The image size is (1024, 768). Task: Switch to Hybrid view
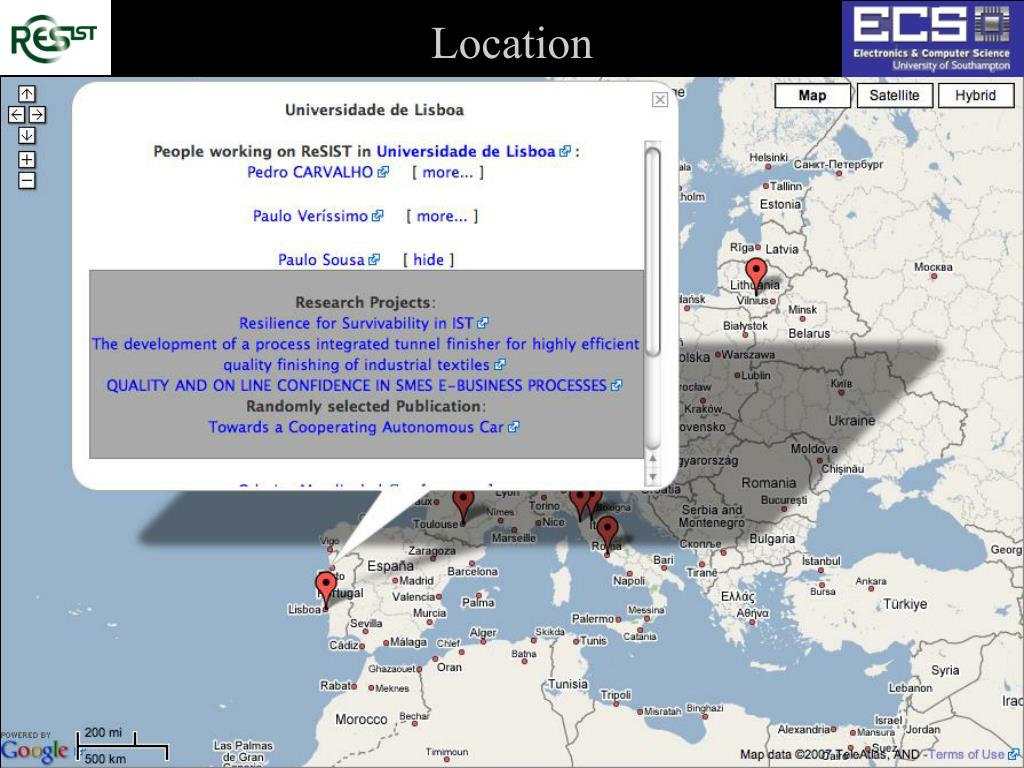(976, 95)
